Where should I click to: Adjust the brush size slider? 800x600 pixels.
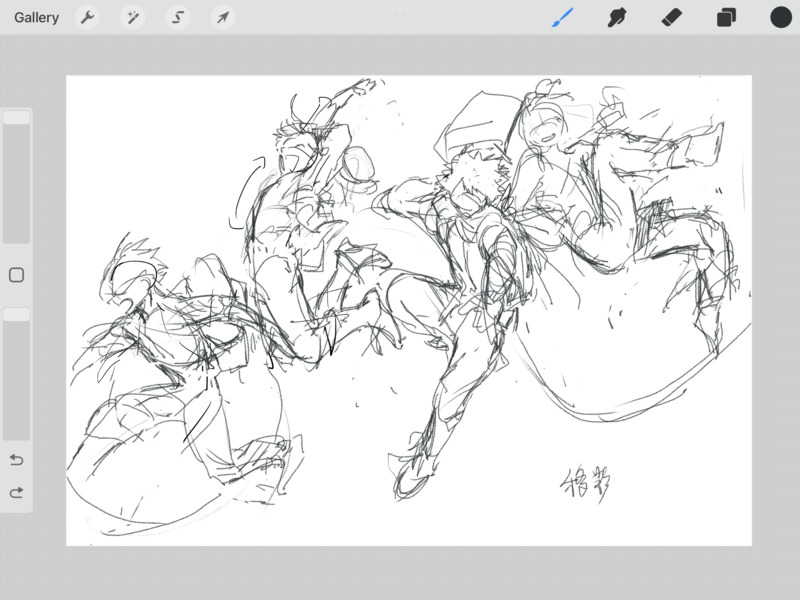(16, 177)
